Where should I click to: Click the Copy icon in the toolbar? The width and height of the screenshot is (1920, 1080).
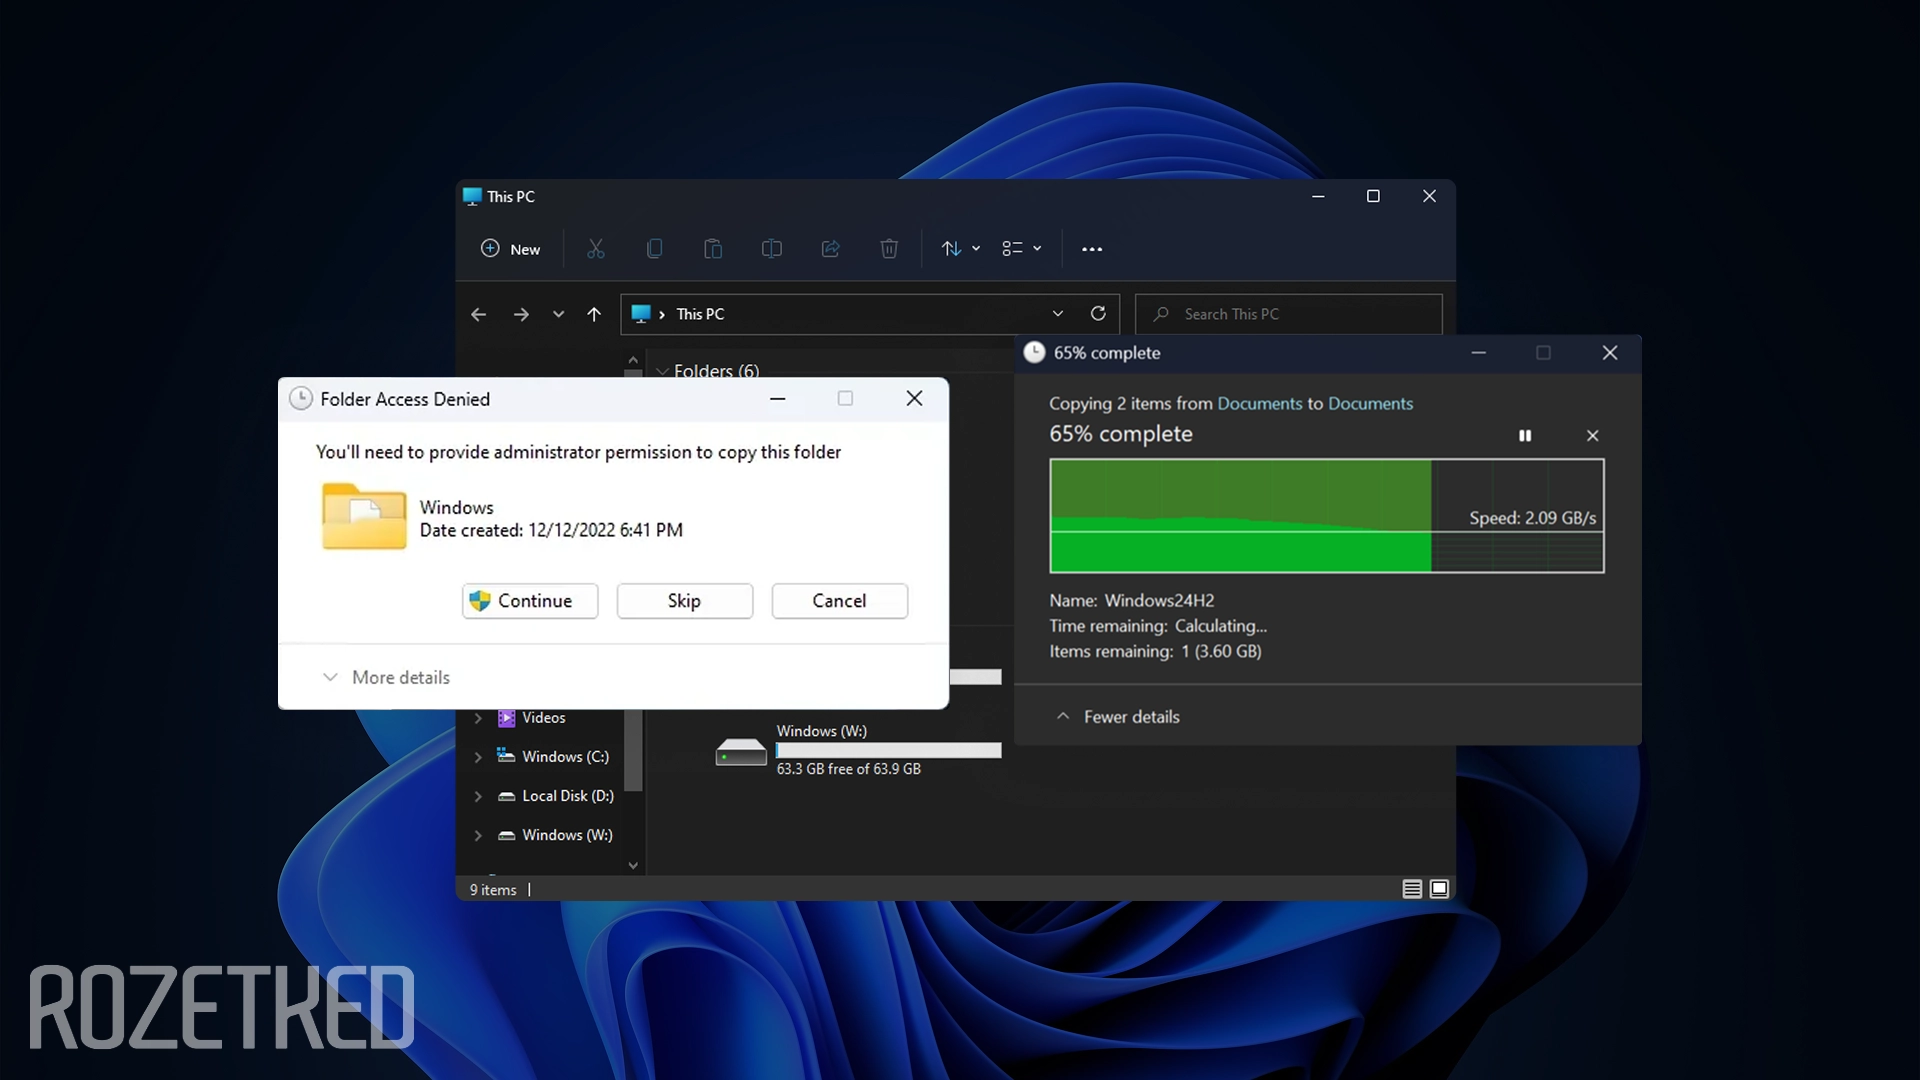pos(654,249)
